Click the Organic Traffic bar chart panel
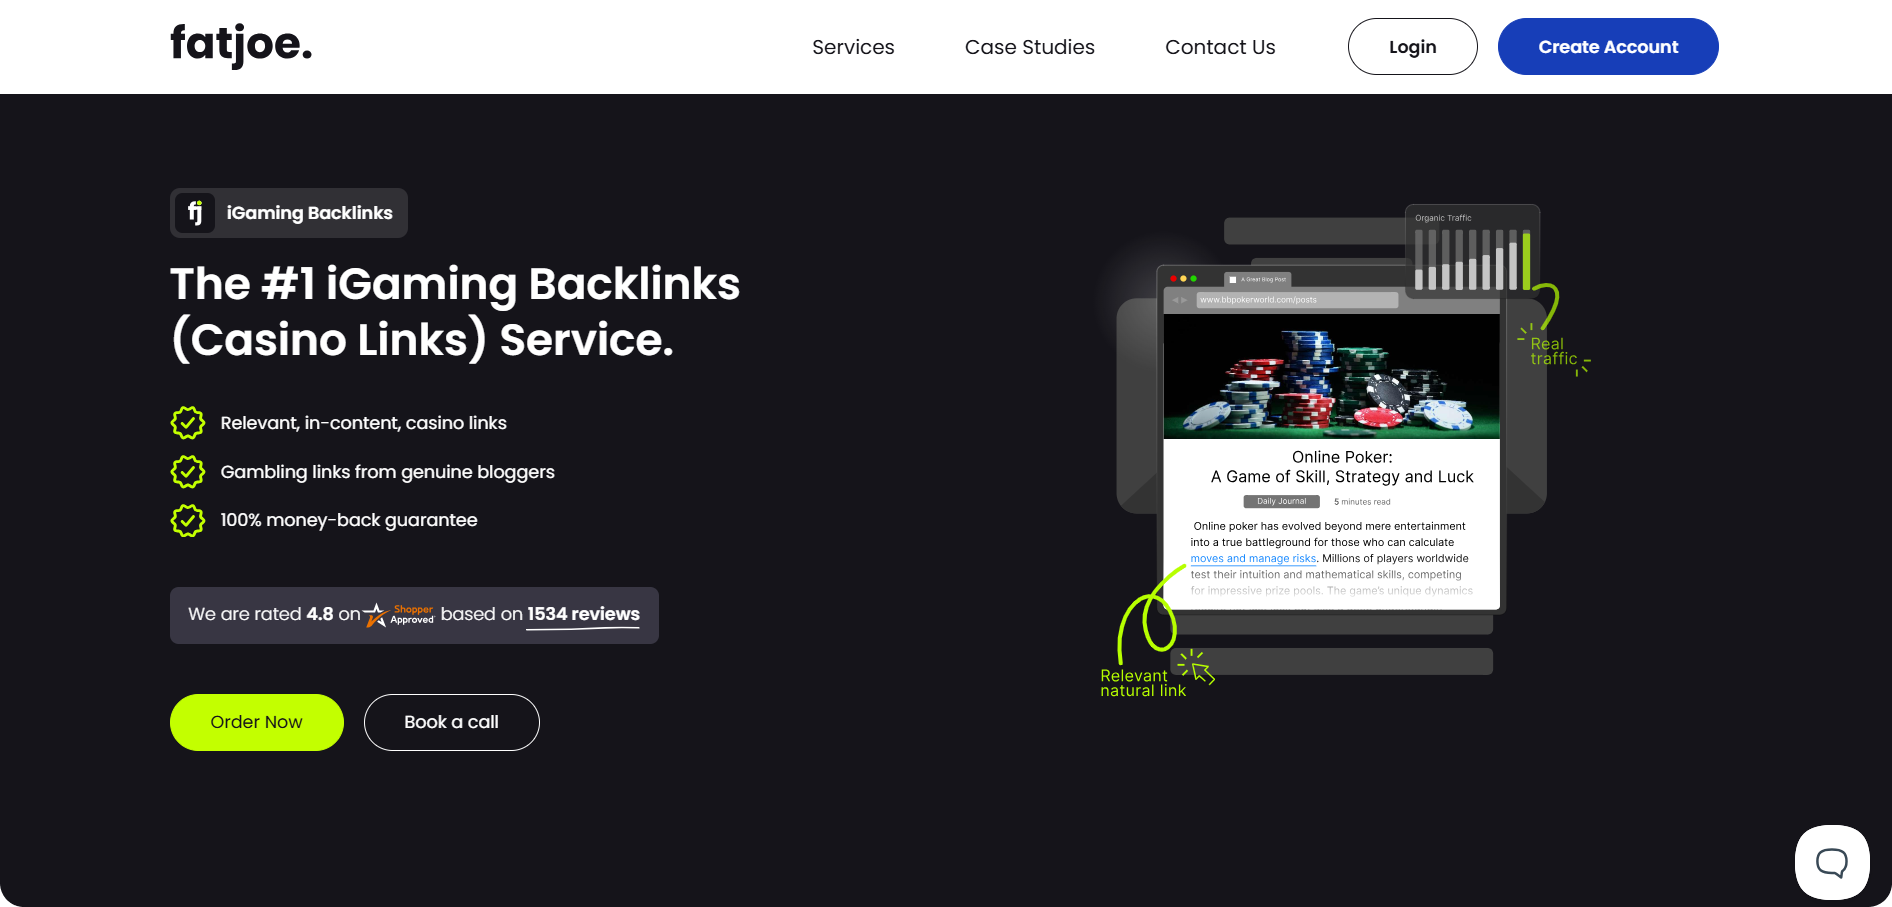This screenshot has width=1892, height=907. 1473,250
